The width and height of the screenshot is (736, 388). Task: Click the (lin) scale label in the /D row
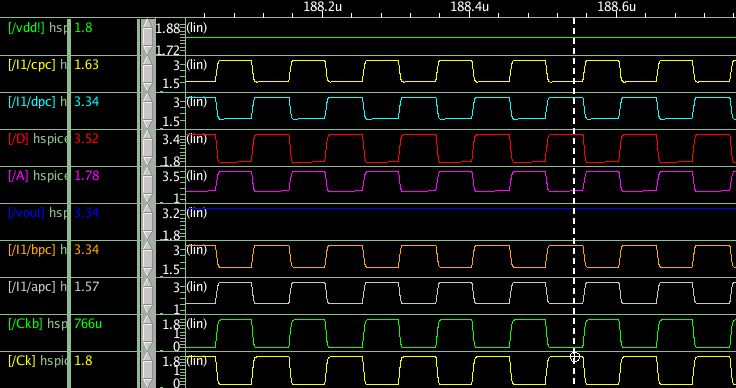(197, 139)
